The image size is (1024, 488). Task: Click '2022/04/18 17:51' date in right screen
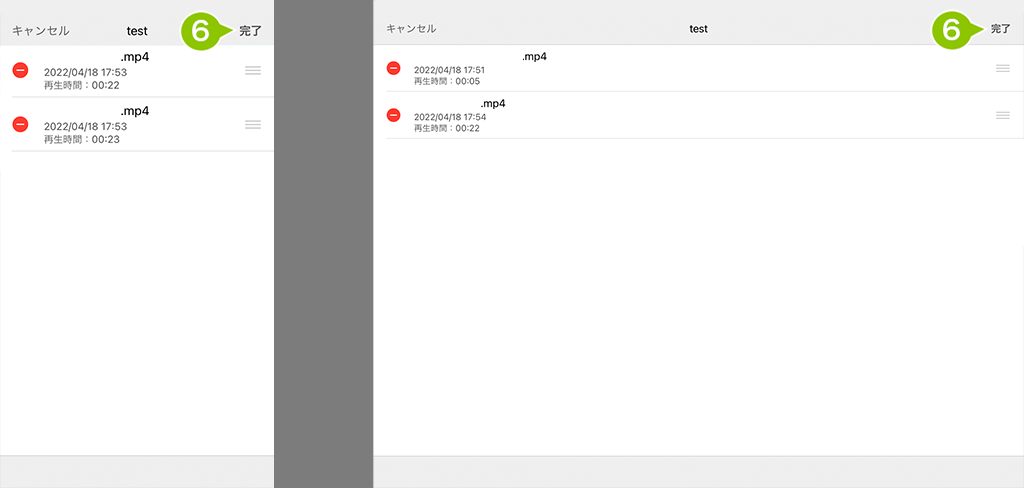[x=450, y=71]
